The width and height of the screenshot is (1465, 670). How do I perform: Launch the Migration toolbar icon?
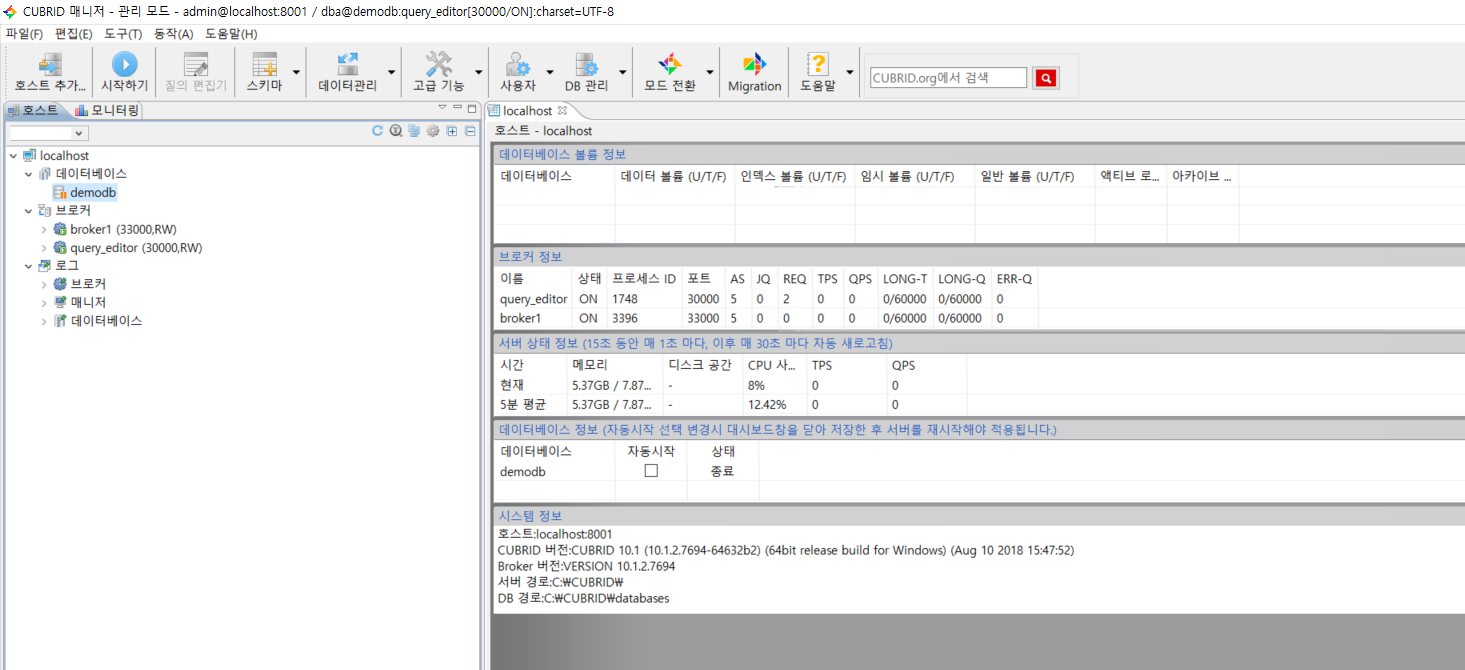pyautogui.click(x=754, y=65)
